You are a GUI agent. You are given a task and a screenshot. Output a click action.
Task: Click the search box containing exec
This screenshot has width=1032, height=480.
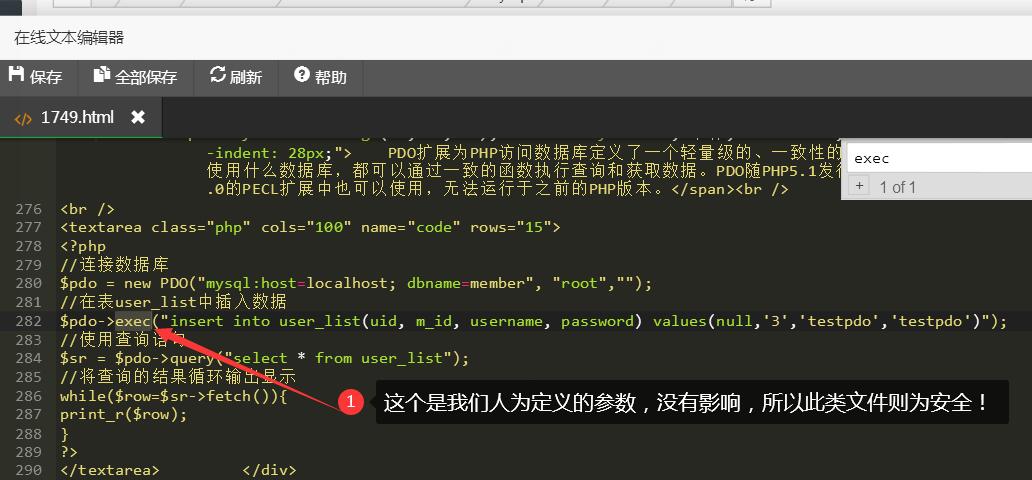click(x=940, y=159)
